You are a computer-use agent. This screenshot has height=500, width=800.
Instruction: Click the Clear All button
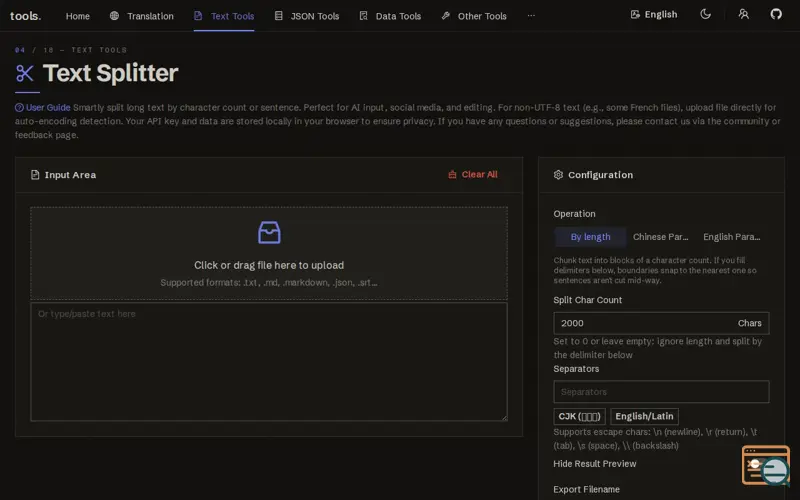click(472, 174)
